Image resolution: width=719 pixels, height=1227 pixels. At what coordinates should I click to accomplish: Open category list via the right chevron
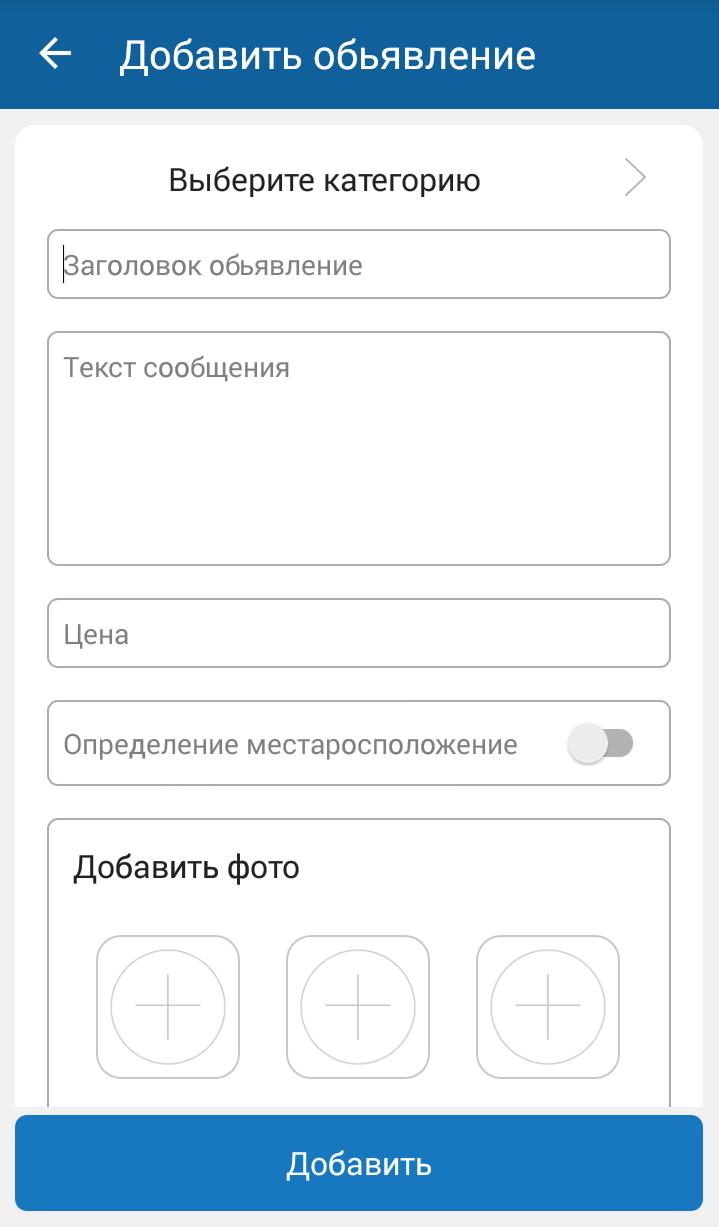[x=635, y=178]
